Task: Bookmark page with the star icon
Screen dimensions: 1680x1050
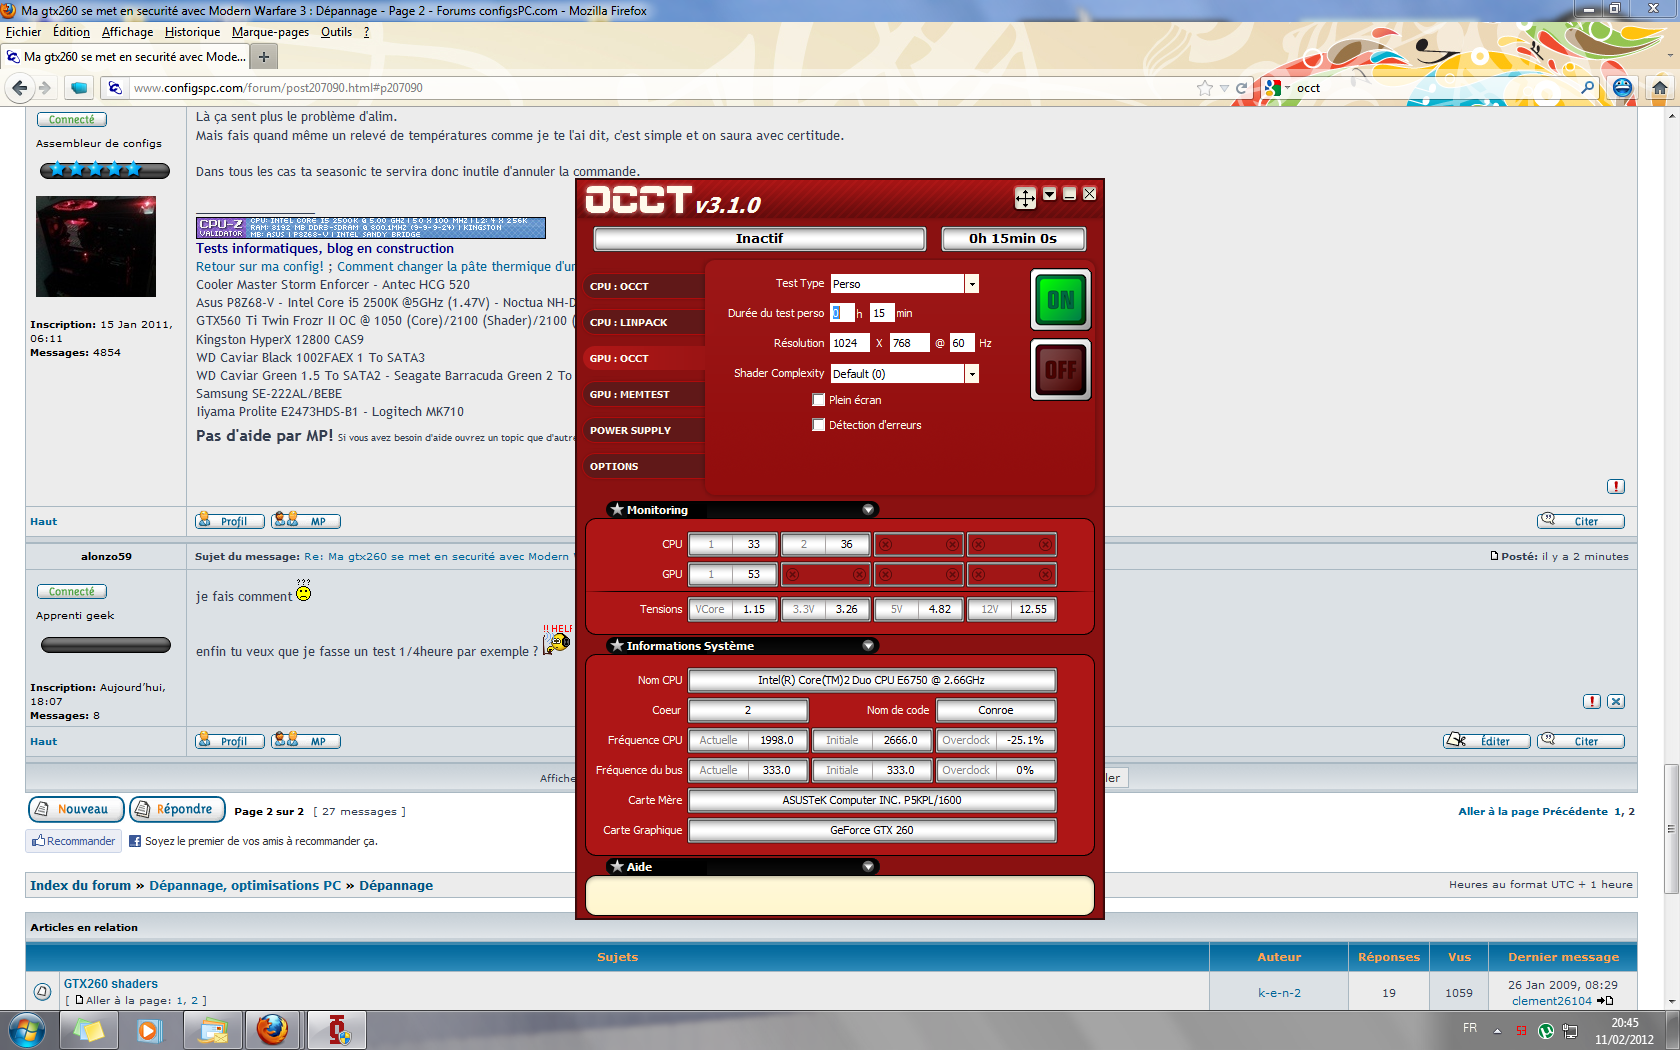Action: tap(1205, 88)
